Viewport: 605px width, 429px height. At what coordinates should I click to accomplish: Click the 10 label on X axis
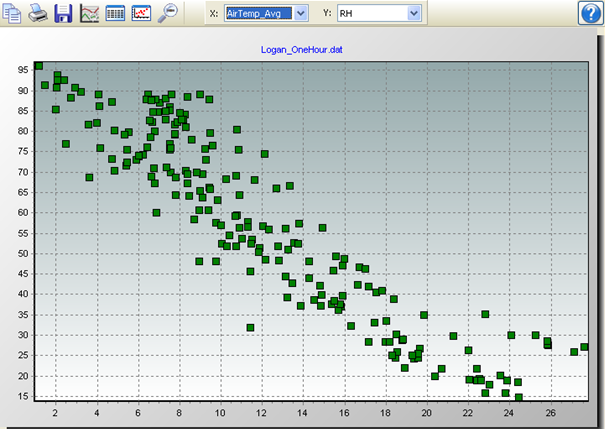coord(220,413)
